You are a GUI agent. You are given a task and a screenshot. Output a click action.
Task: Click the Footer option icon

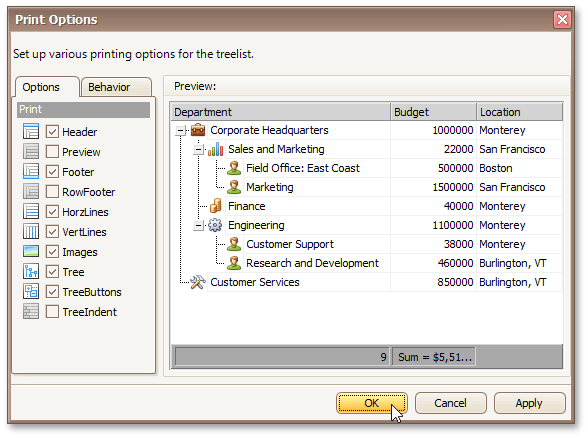point(31,172)
